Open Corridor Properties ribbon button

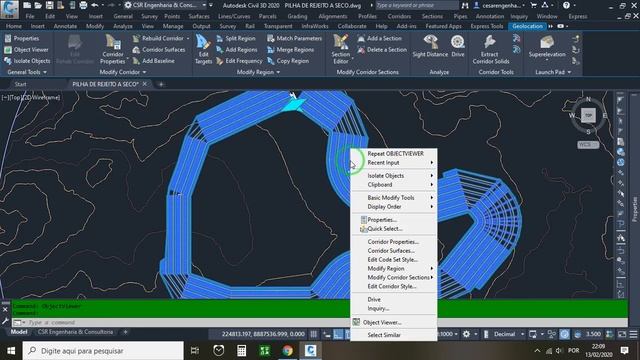pos(113,50)
